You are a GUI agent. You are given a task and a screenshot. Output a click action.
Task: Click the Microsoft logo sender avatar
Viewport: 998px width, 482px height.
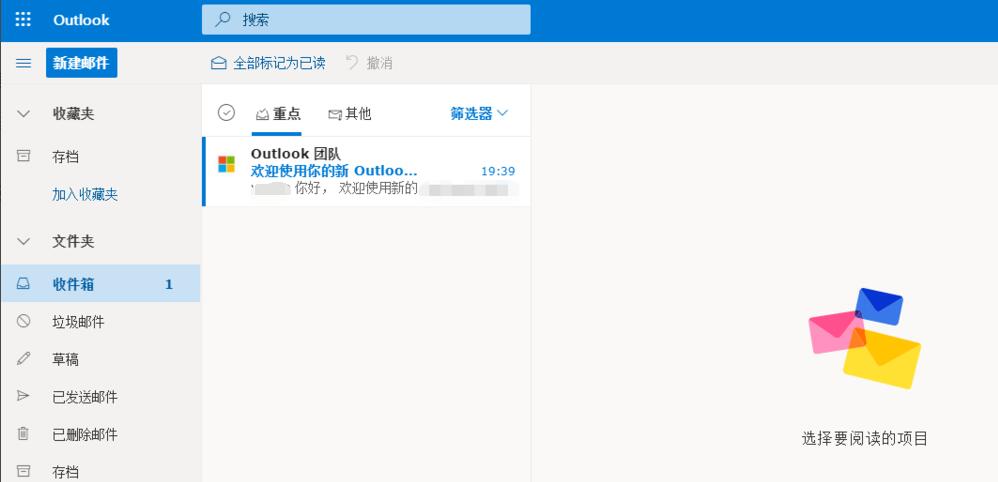[x=226, y=164]
